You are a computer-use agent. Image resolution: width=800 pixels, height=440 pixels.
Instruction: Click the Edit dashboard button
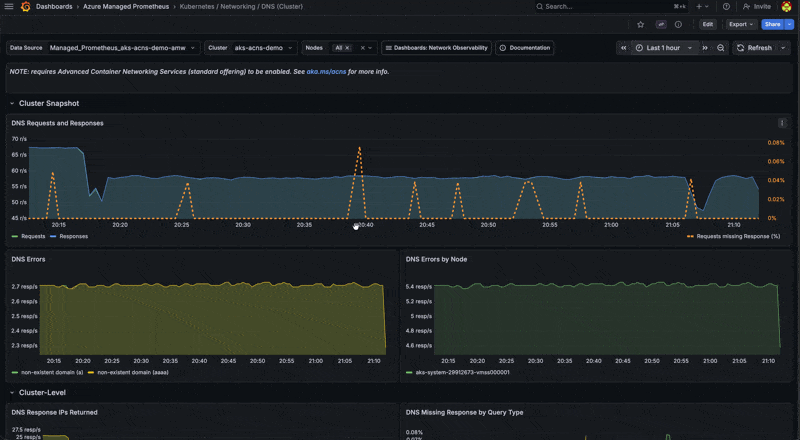click(x=707, y=25)
